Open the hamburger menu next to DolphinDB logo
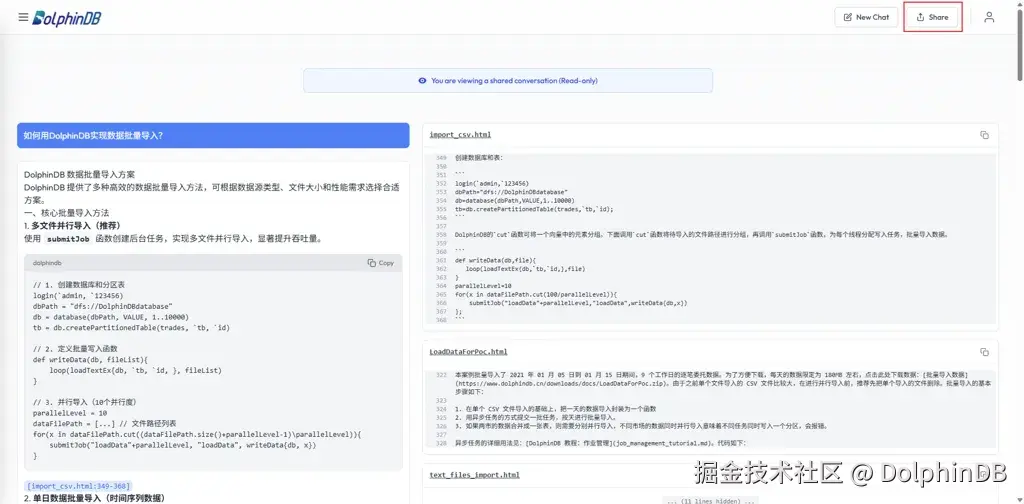 23,17
